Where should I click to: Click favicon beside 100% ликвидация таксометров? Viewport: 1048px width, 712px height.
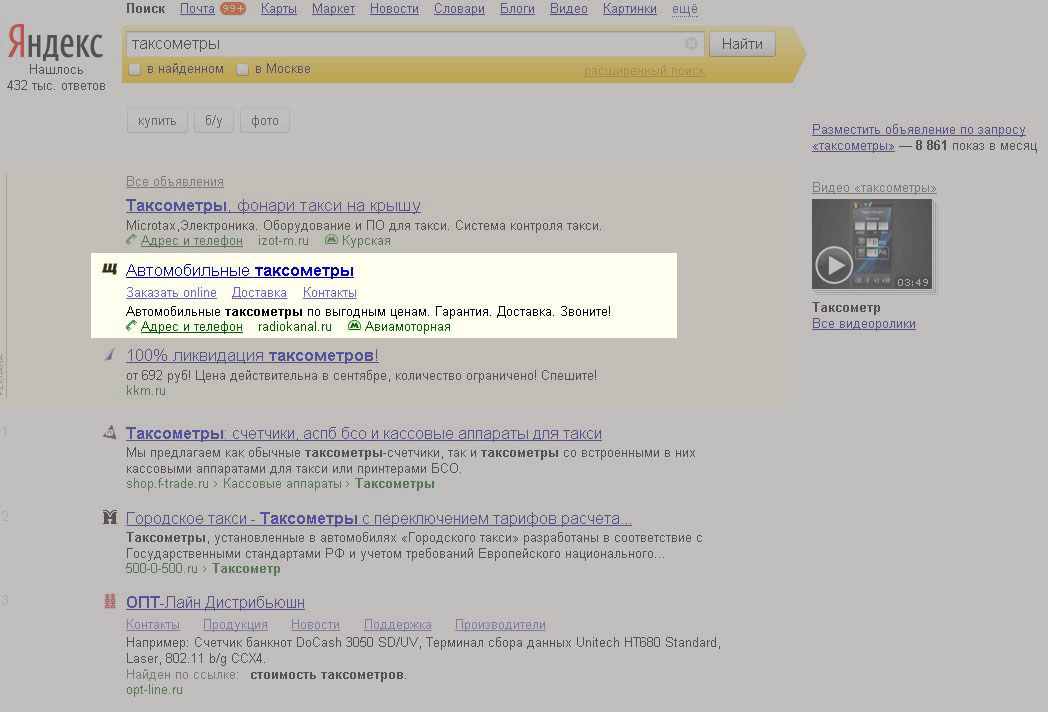pos(110,354)
